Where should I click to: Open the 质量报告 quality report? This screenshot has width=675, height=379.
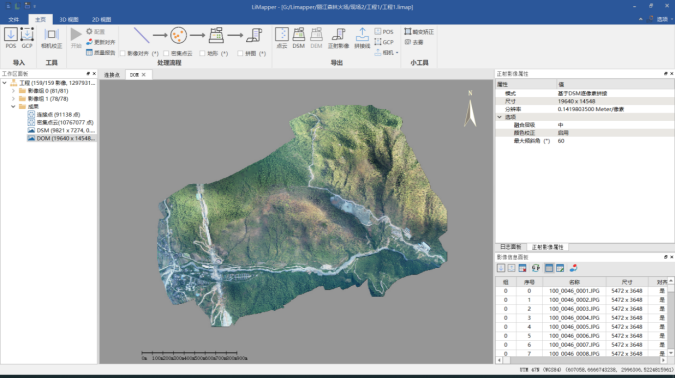(101, 53)
